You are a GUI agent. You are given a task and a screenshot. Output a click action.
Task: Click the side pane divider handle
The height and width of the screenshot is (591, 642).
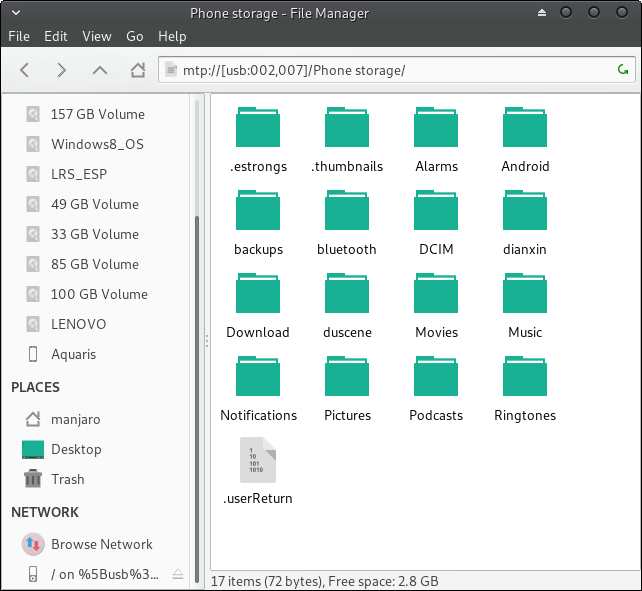[x=206, y=340]
